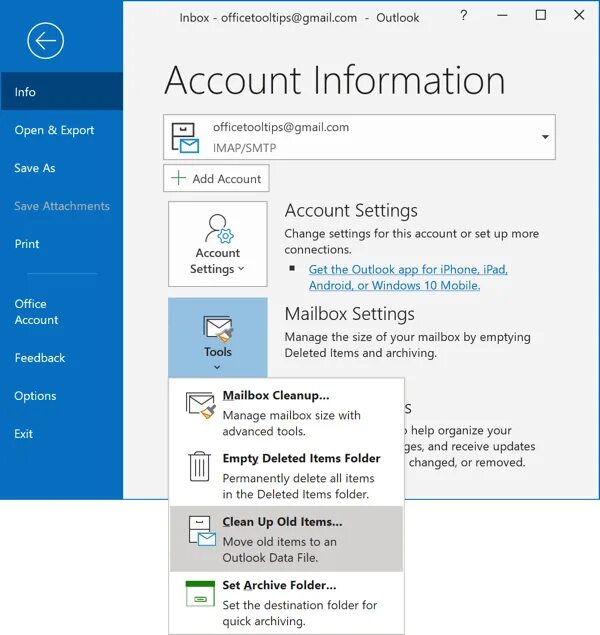Screen dimensions: 600x635
Task: Click the Tools button label
Action: (218, 352)
